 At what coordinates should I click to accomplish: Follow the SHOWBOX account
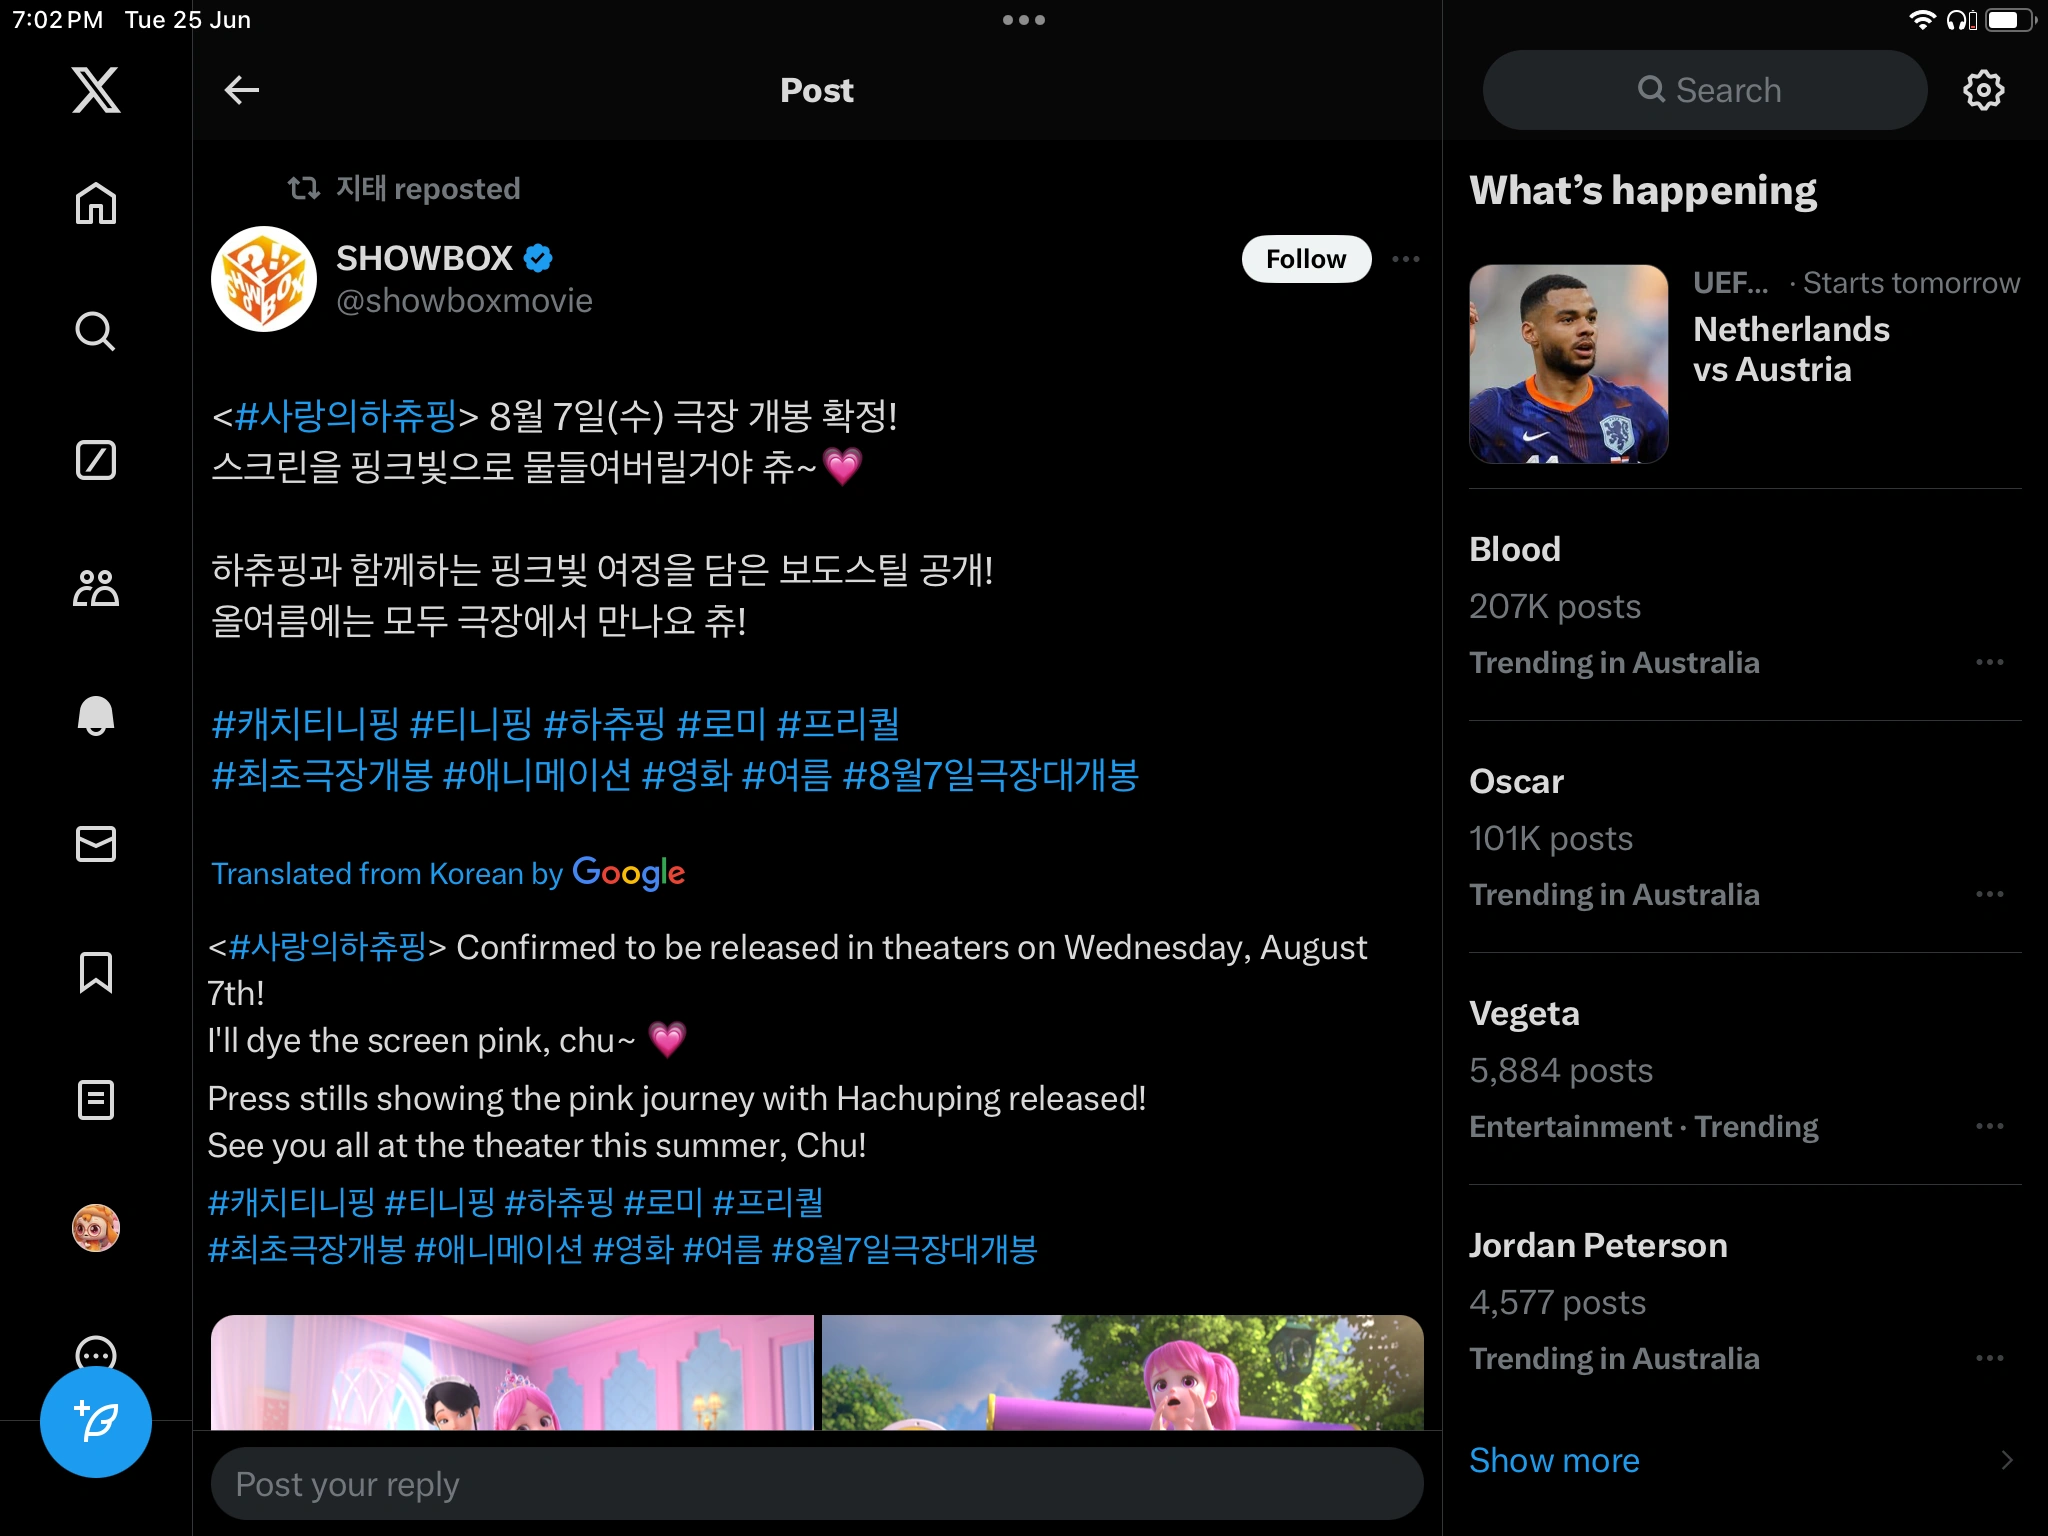click(x=1305, y=259)
